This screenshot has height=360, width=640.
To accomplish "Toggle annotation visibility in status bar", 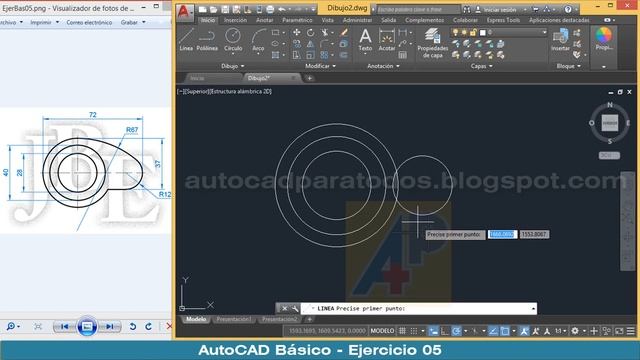I will [524, 331].
